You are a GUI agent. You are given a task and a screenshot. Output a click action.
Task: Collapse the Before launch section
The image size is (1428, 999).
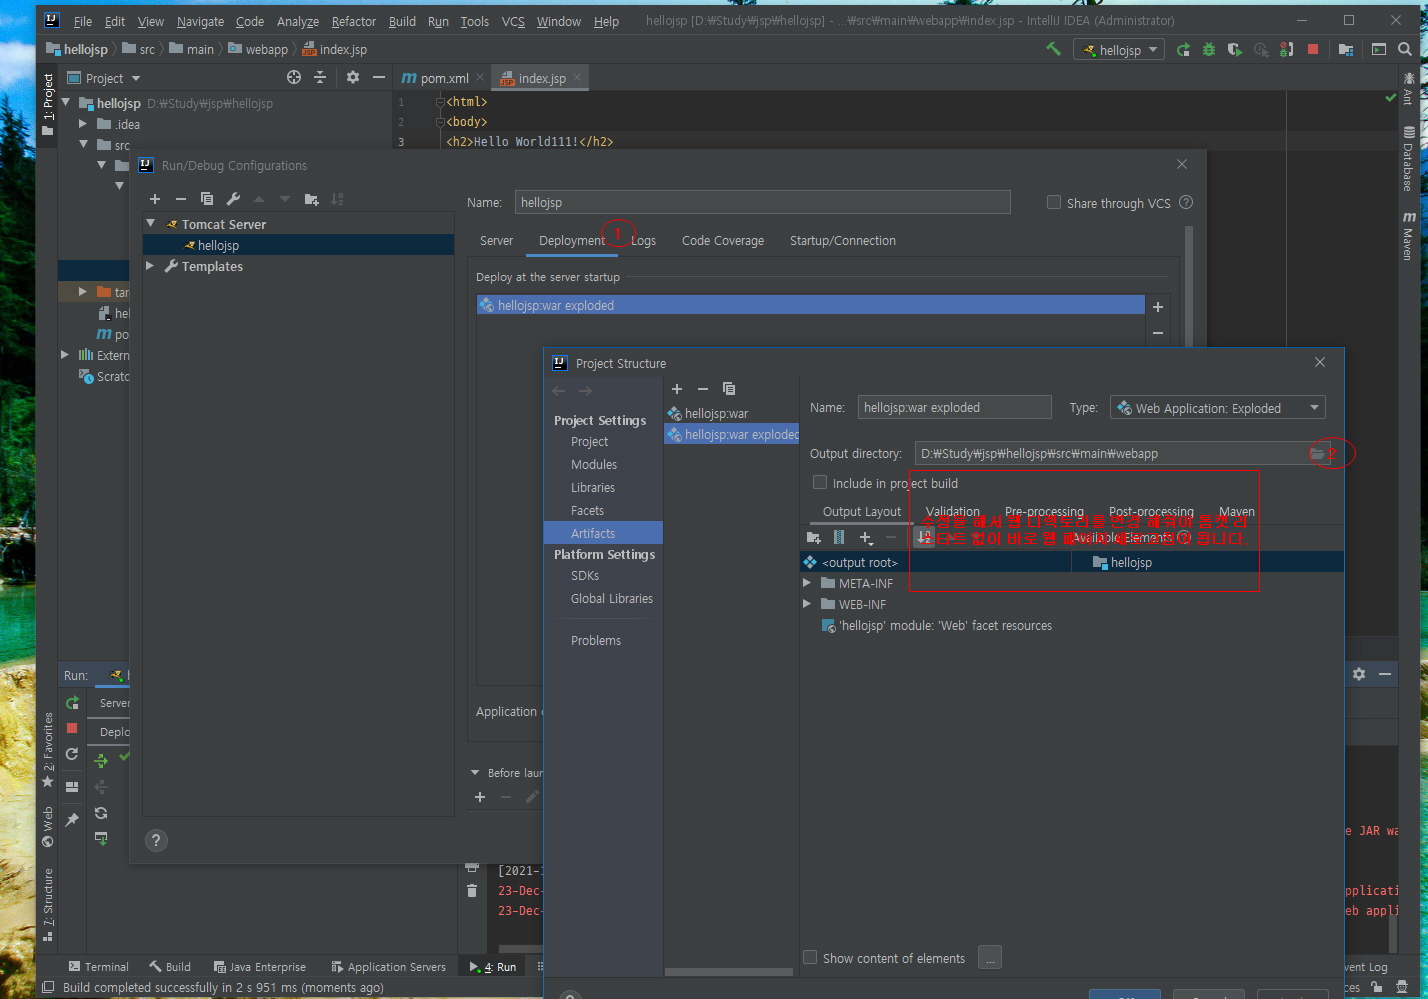pyautogui.click(x=475, y=773)
